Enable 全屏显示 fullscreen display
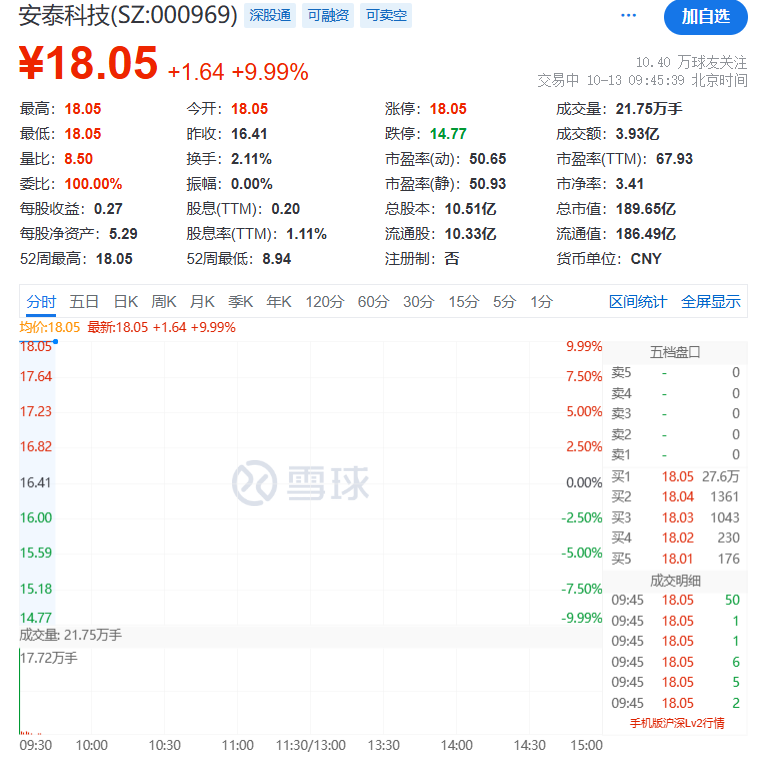Viewport: 770px width, 759px height. pyautogui.click(x=711, y=301)
